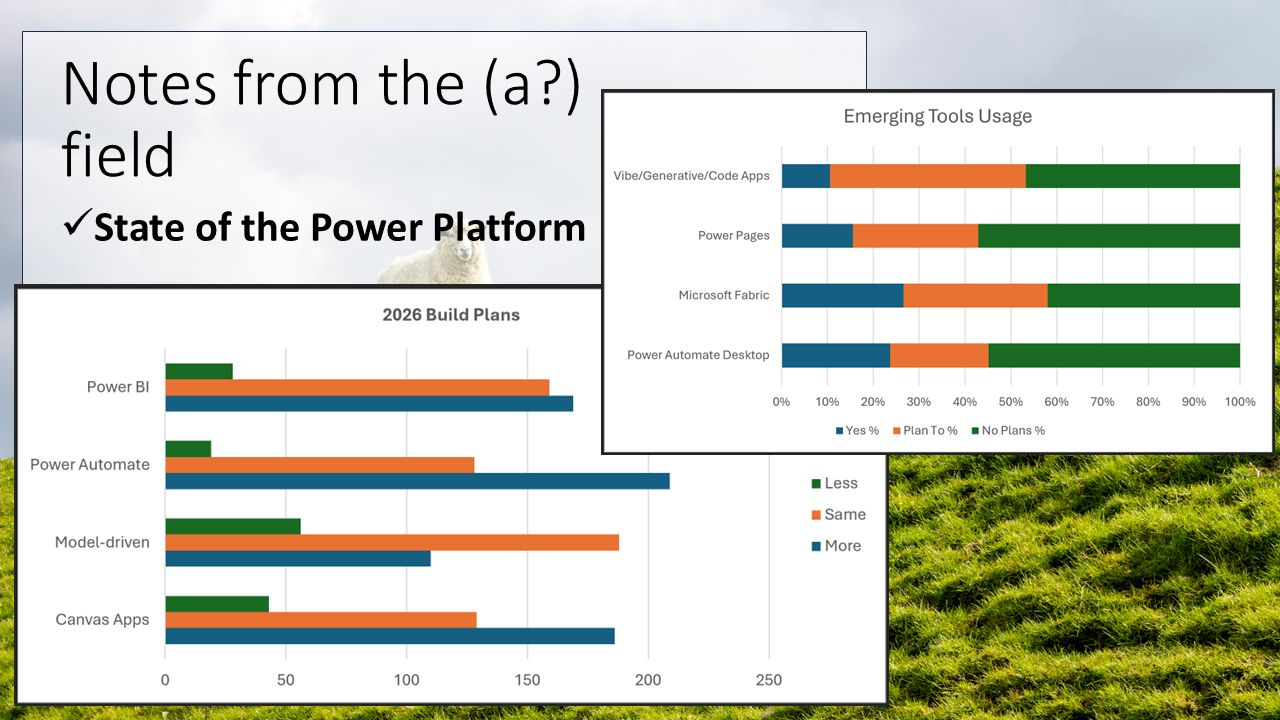
Task: Click the slide title 'Notes from the (a?) field'
Action: click(321, 120)
